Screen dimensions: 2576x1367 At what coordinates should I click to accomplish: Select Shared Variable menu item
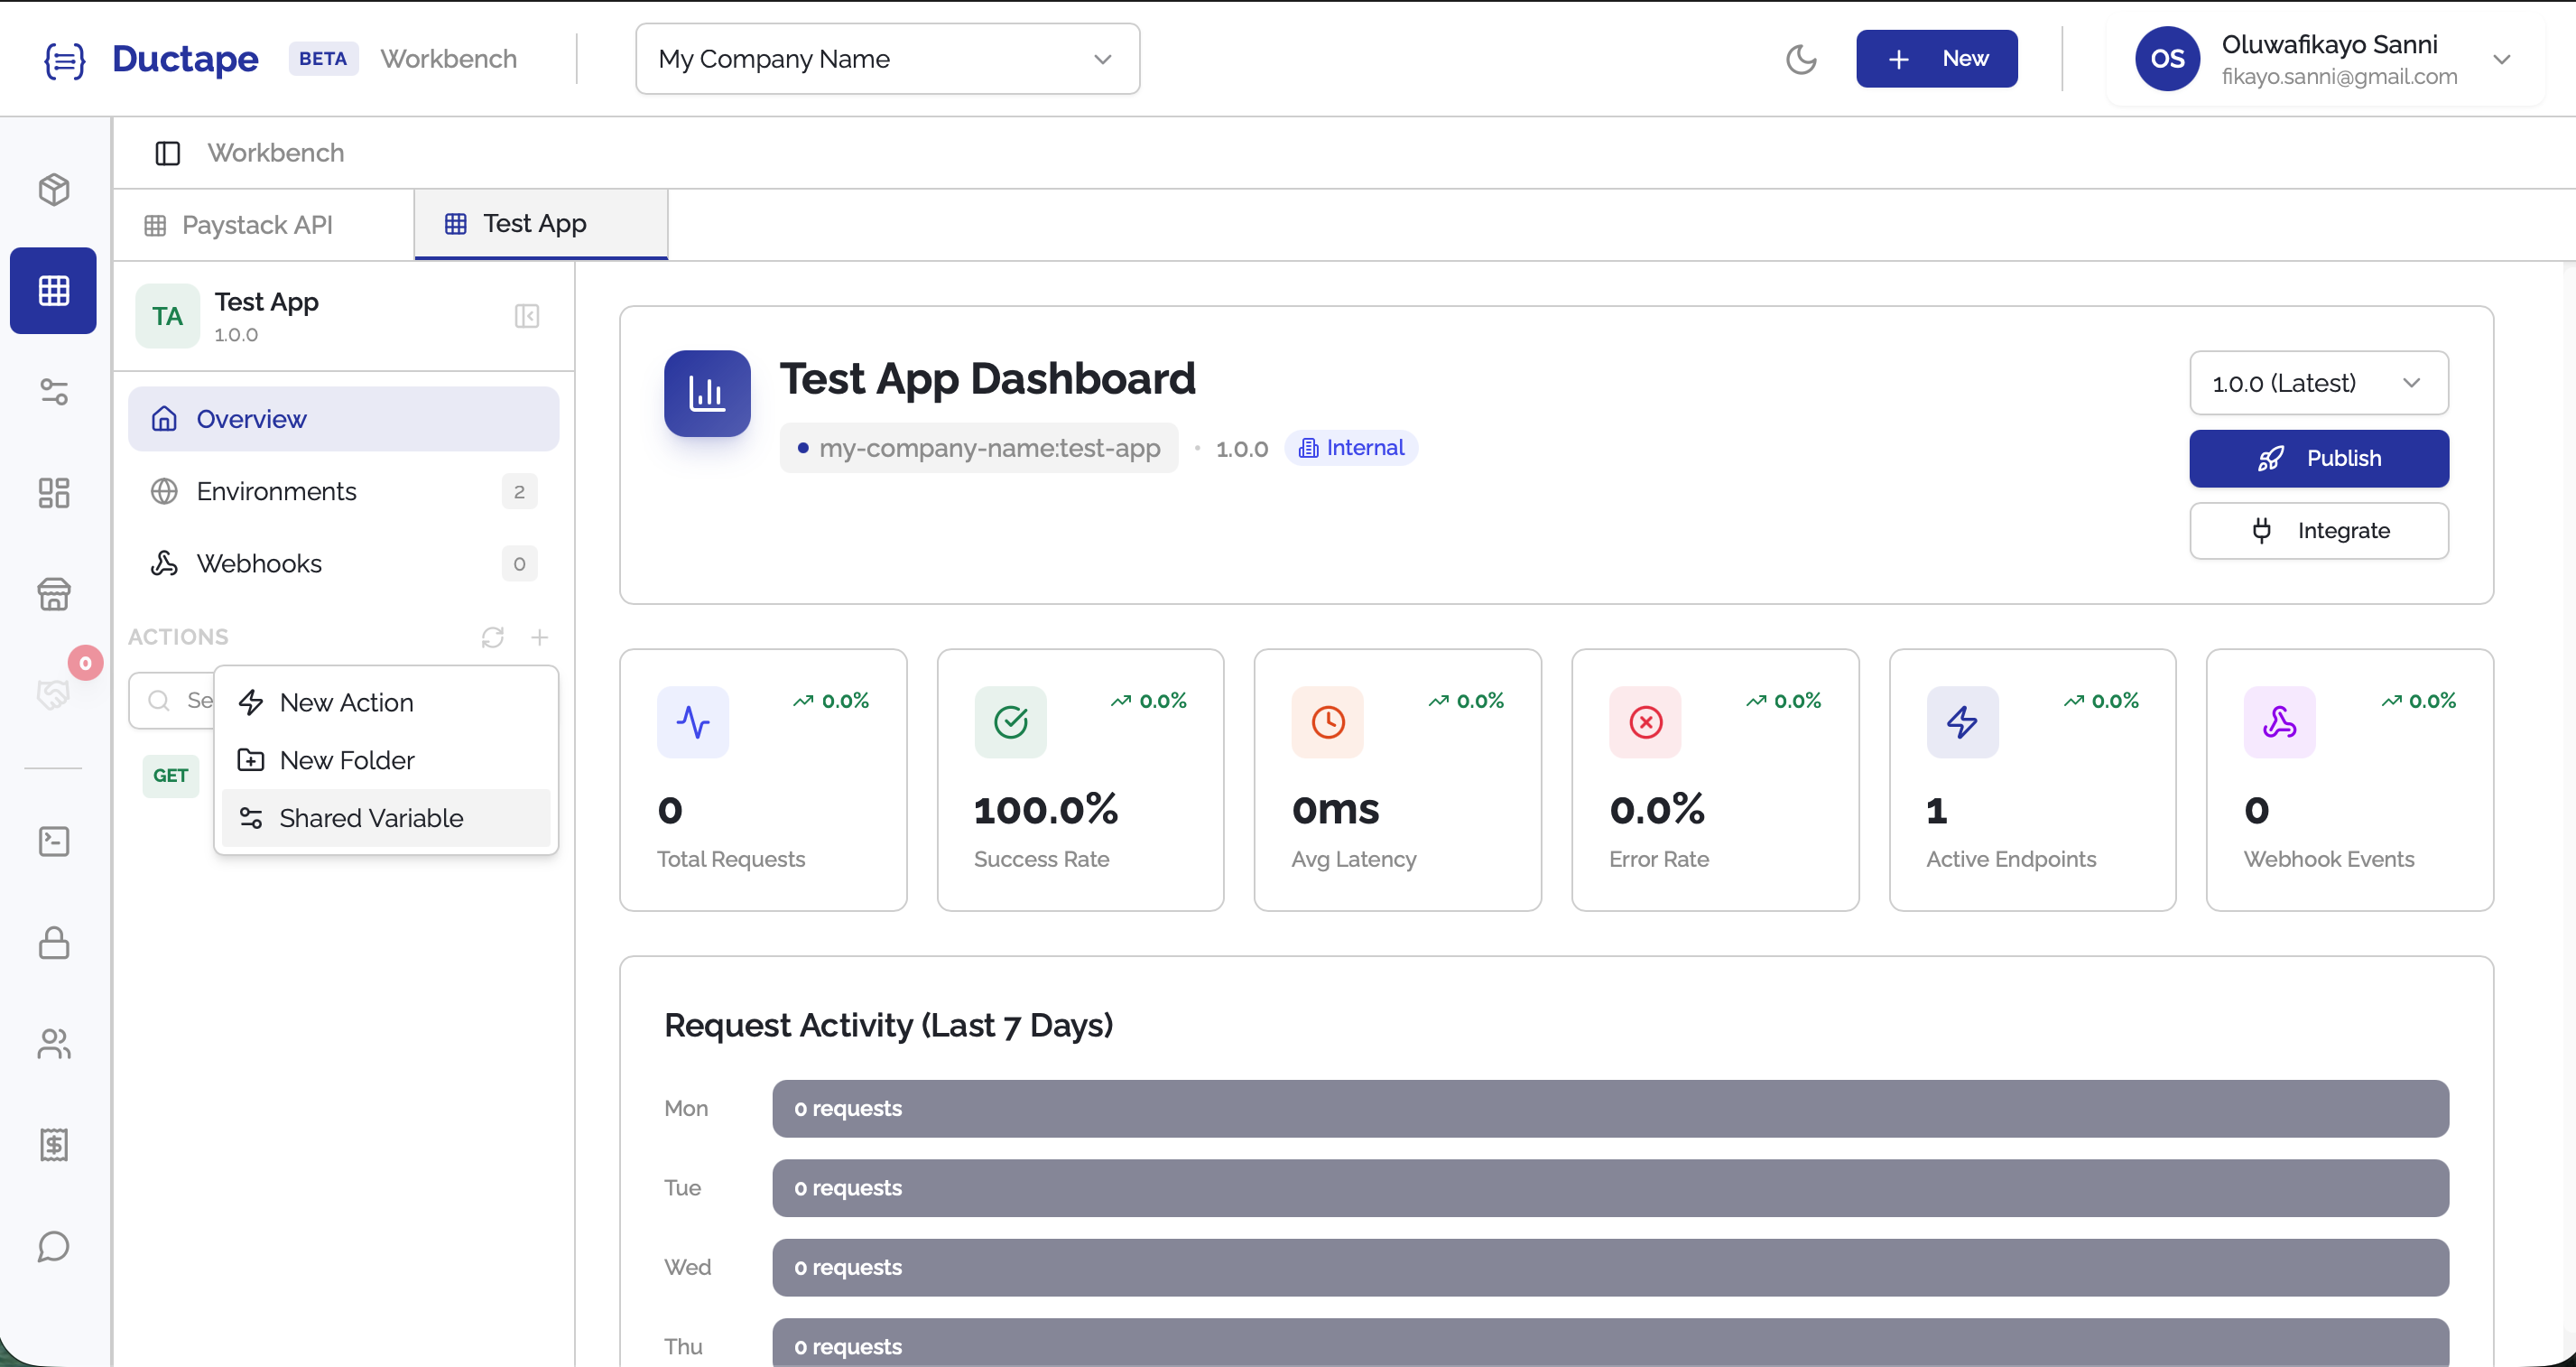pyautogui.click(x=371, y=818)
